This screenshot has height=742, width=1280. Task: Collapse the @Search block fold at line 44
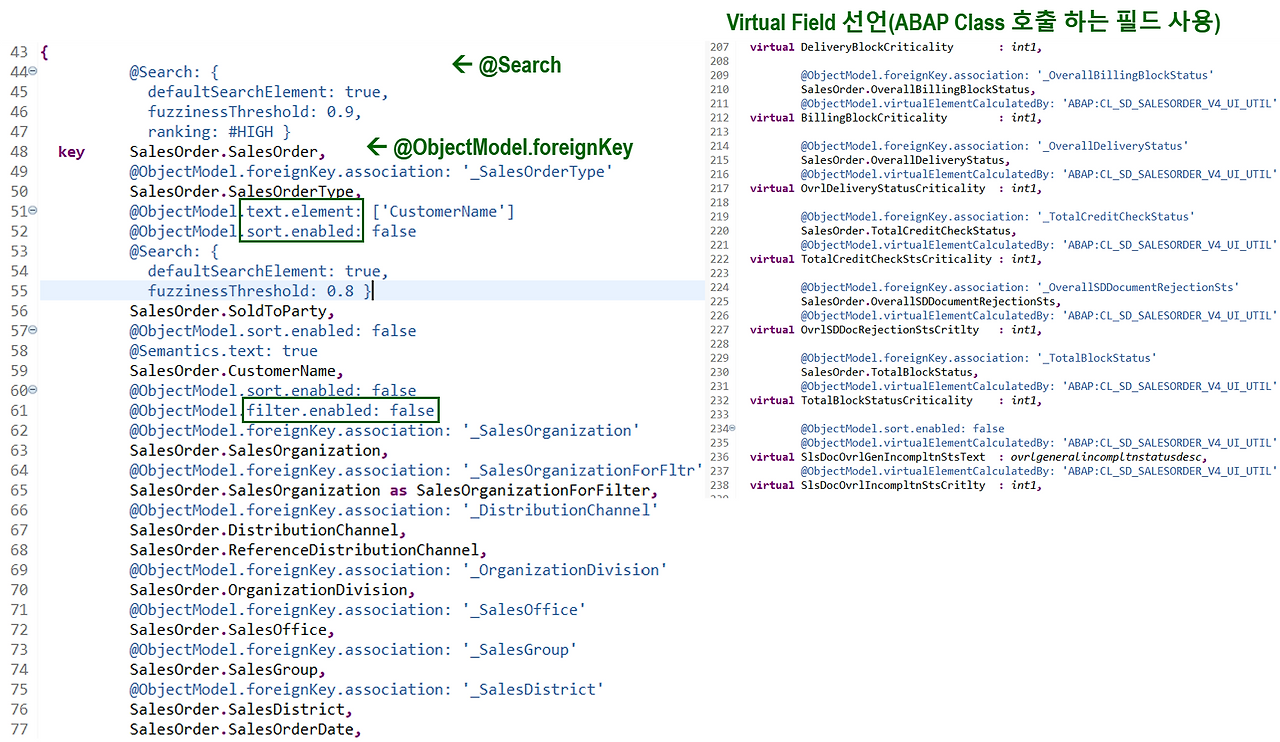point(33,72)
